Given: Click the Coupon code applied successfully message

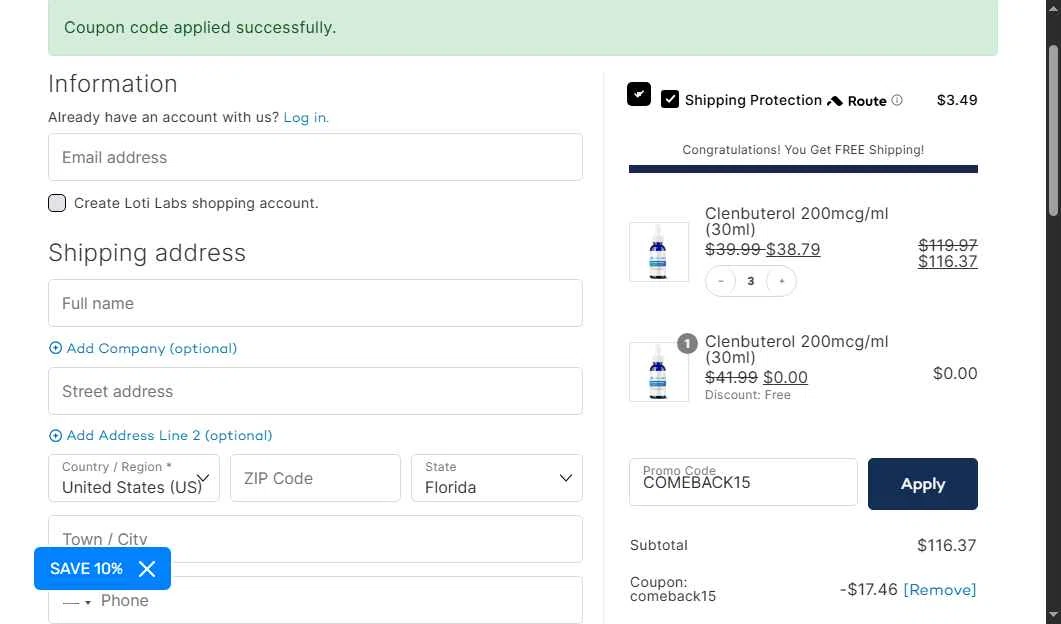Looking at the screenshot, I should [200, 28].
